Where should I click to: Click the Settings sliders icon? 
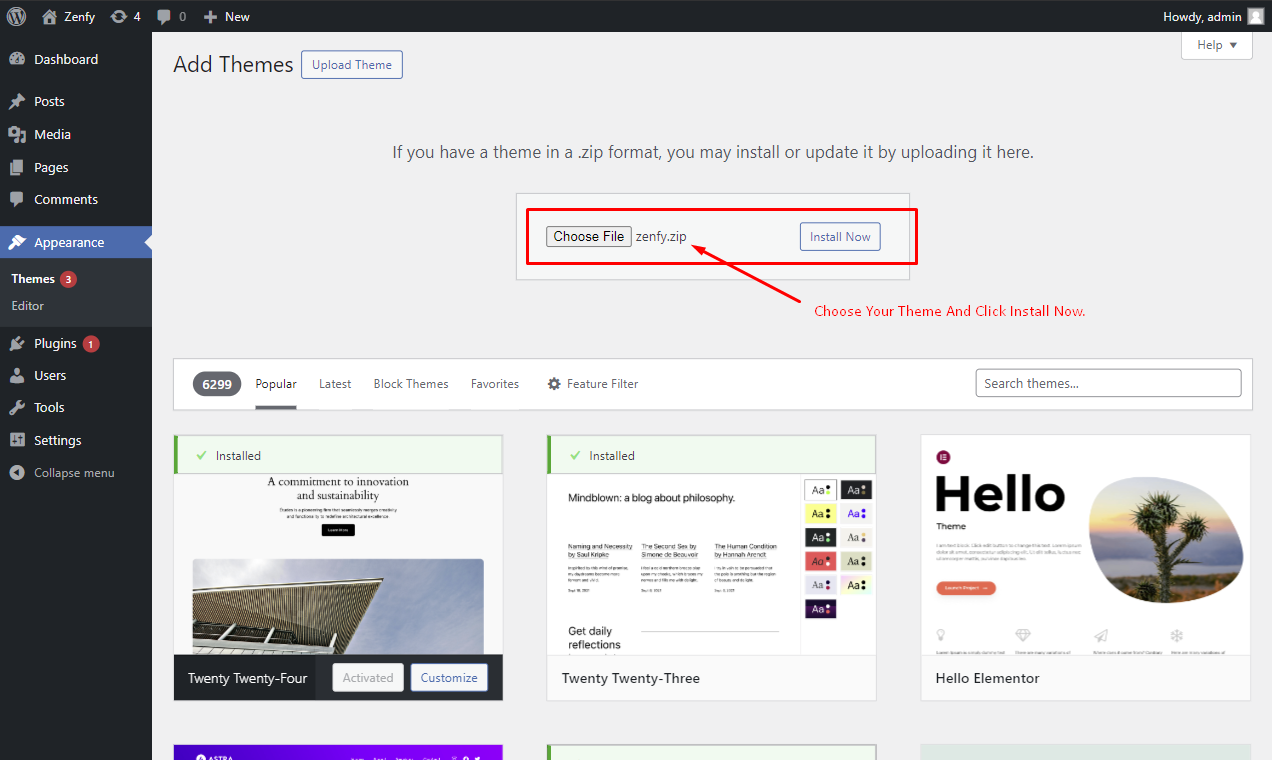(17, 440)
